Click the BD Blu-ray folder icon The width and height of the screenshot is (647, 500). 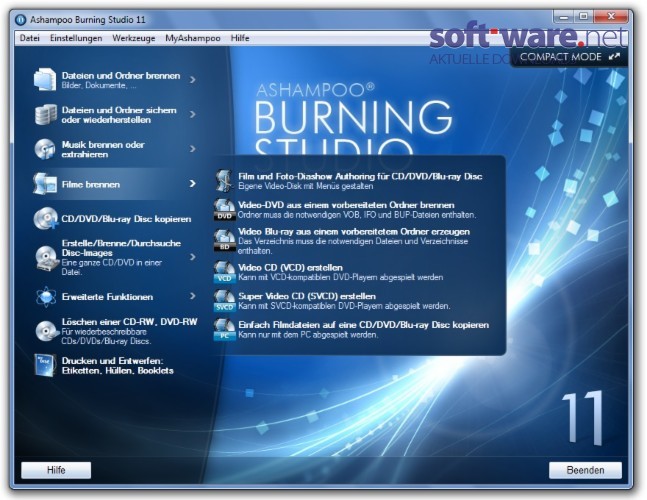224,240
